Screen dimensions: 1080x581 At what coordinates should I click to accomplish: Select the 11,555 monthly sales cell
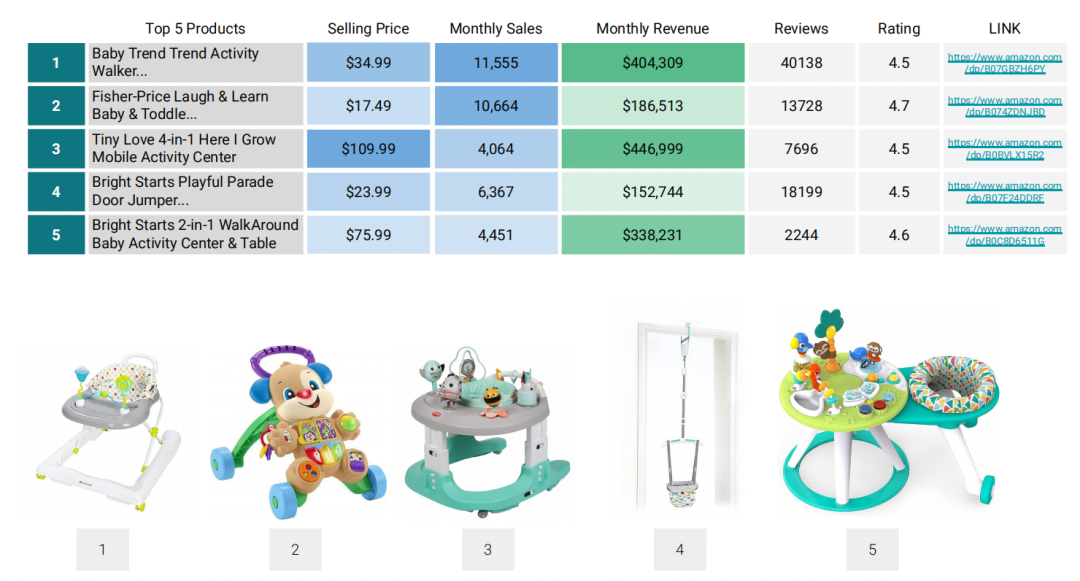pyautogui.click(x=495, y=63)
